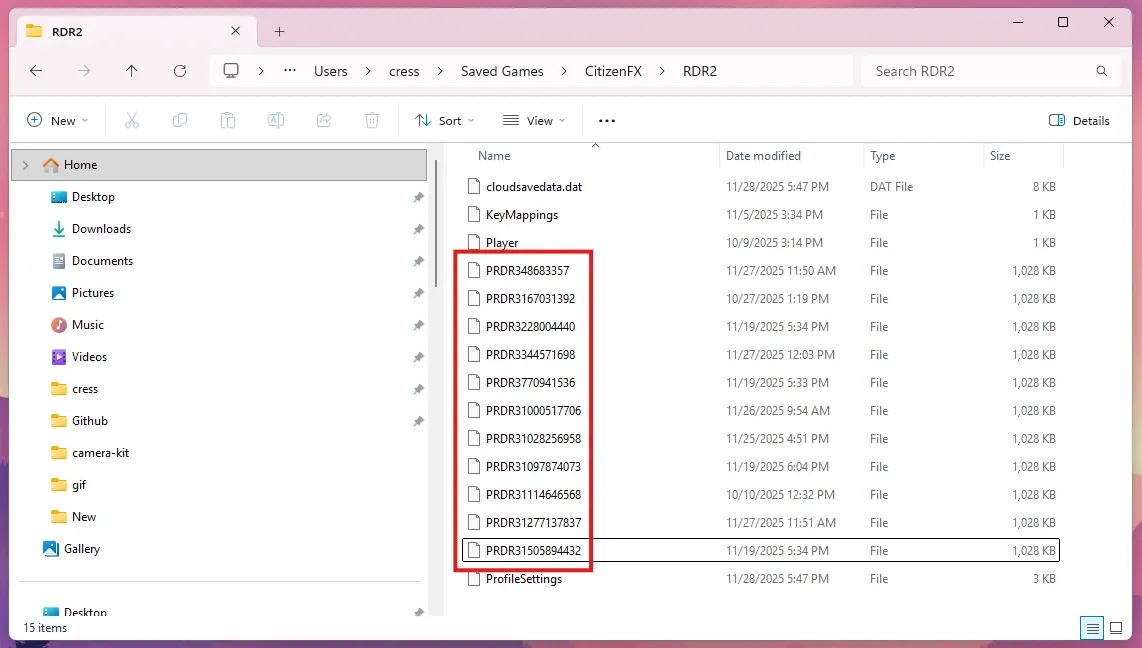
Task: Open the Sort dropdown
Action: [x=444, y=120]
